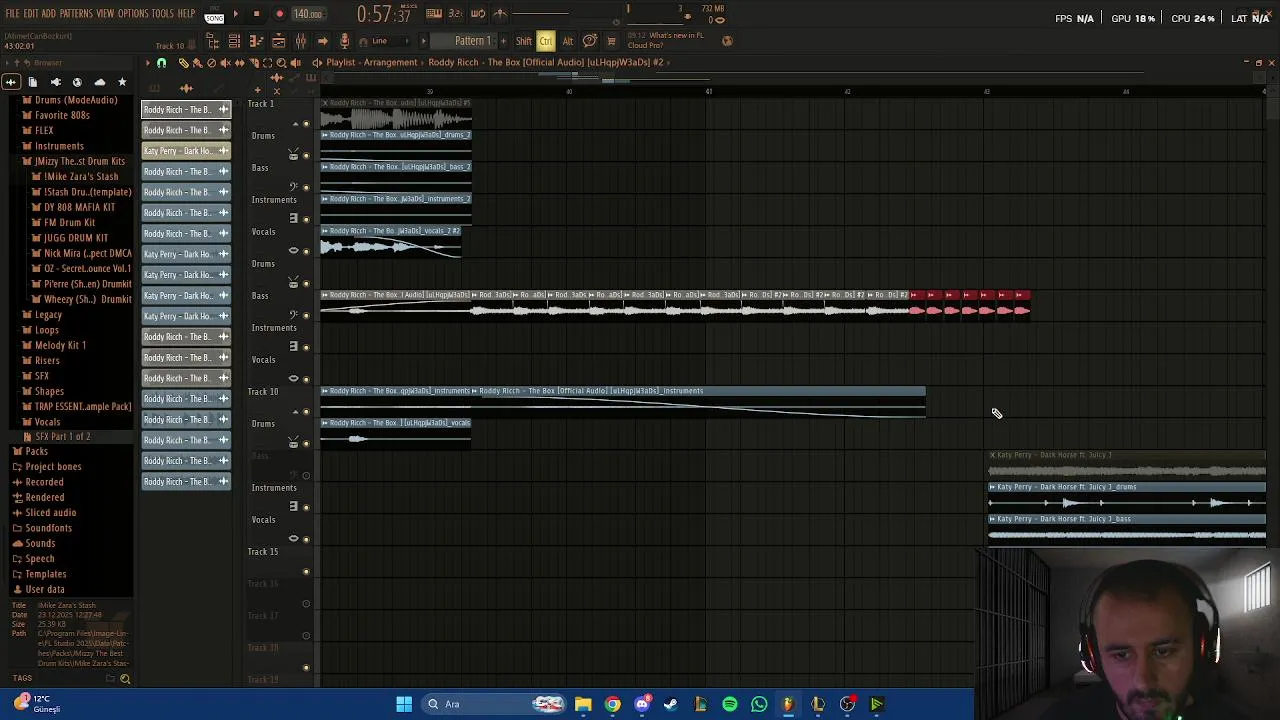This screenshot has height=720, width=1280.
Task: Show browser favorites with the star icon
Action: [122, 82]
